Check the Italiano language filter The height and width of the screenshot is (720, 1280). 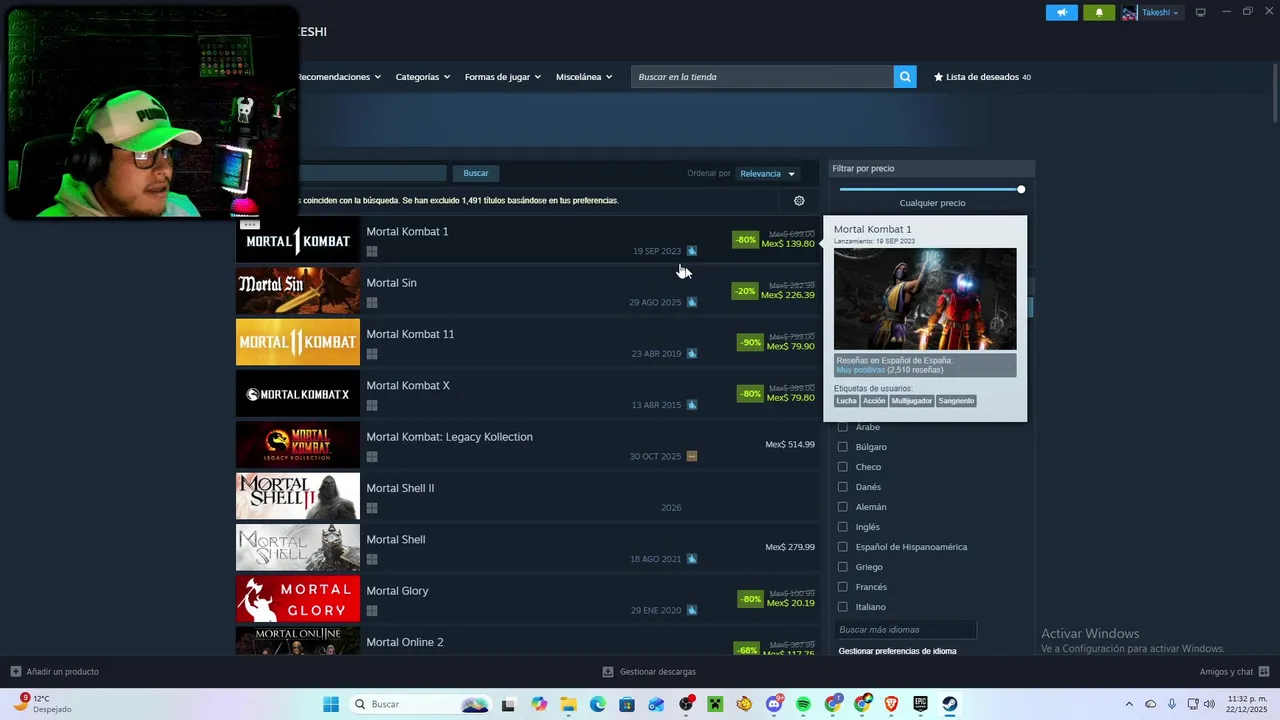point(842,607)
